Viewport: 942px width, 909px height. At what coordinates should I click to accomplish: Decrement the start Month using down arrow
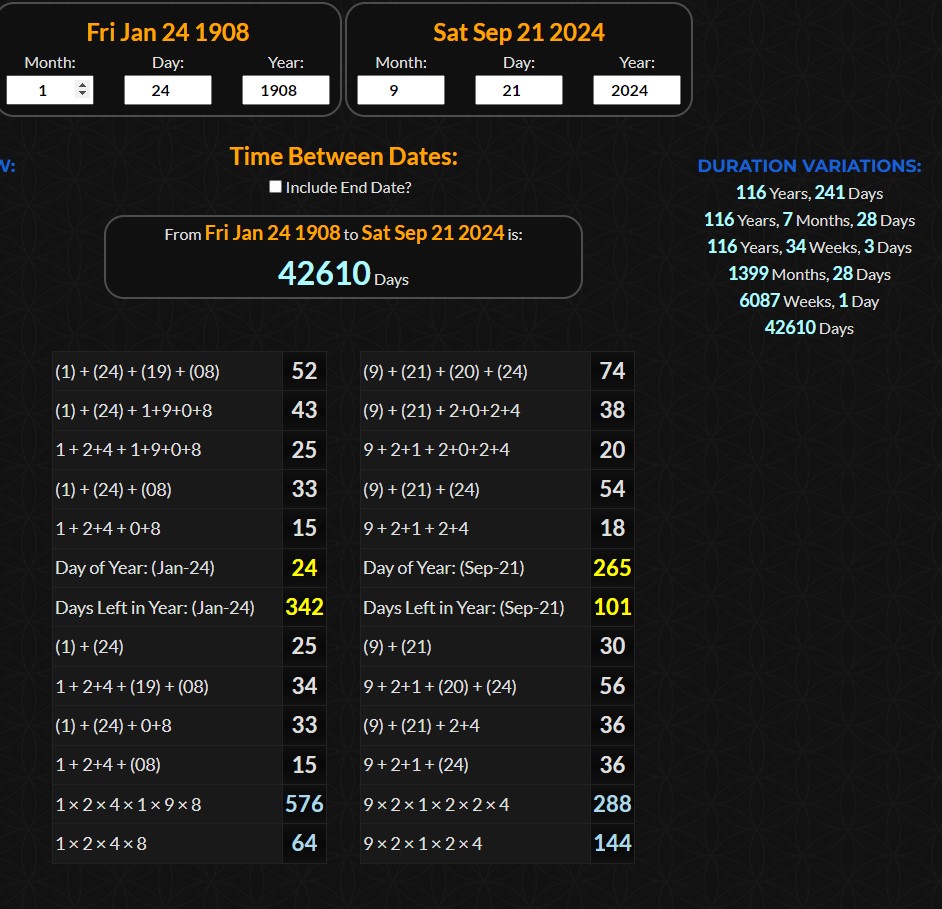click(x=82, y=95)
